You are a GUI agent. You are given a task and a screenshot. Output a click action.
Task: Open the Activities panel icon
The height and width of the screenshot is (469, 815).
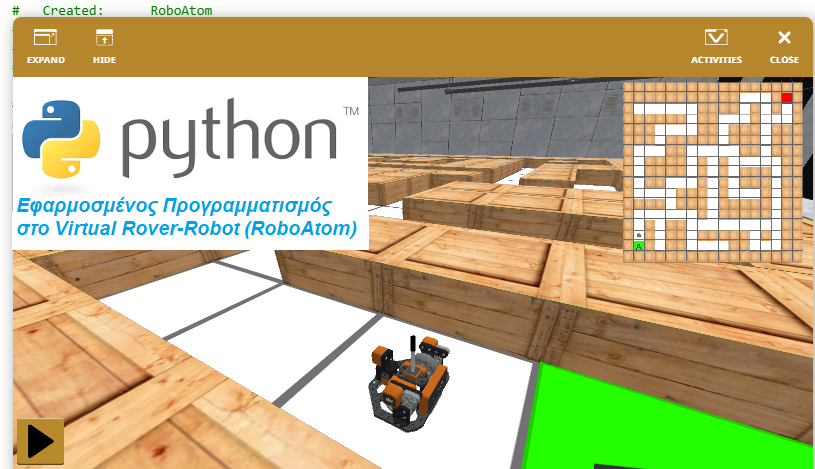pyautogui.click(x=716, y=38)
